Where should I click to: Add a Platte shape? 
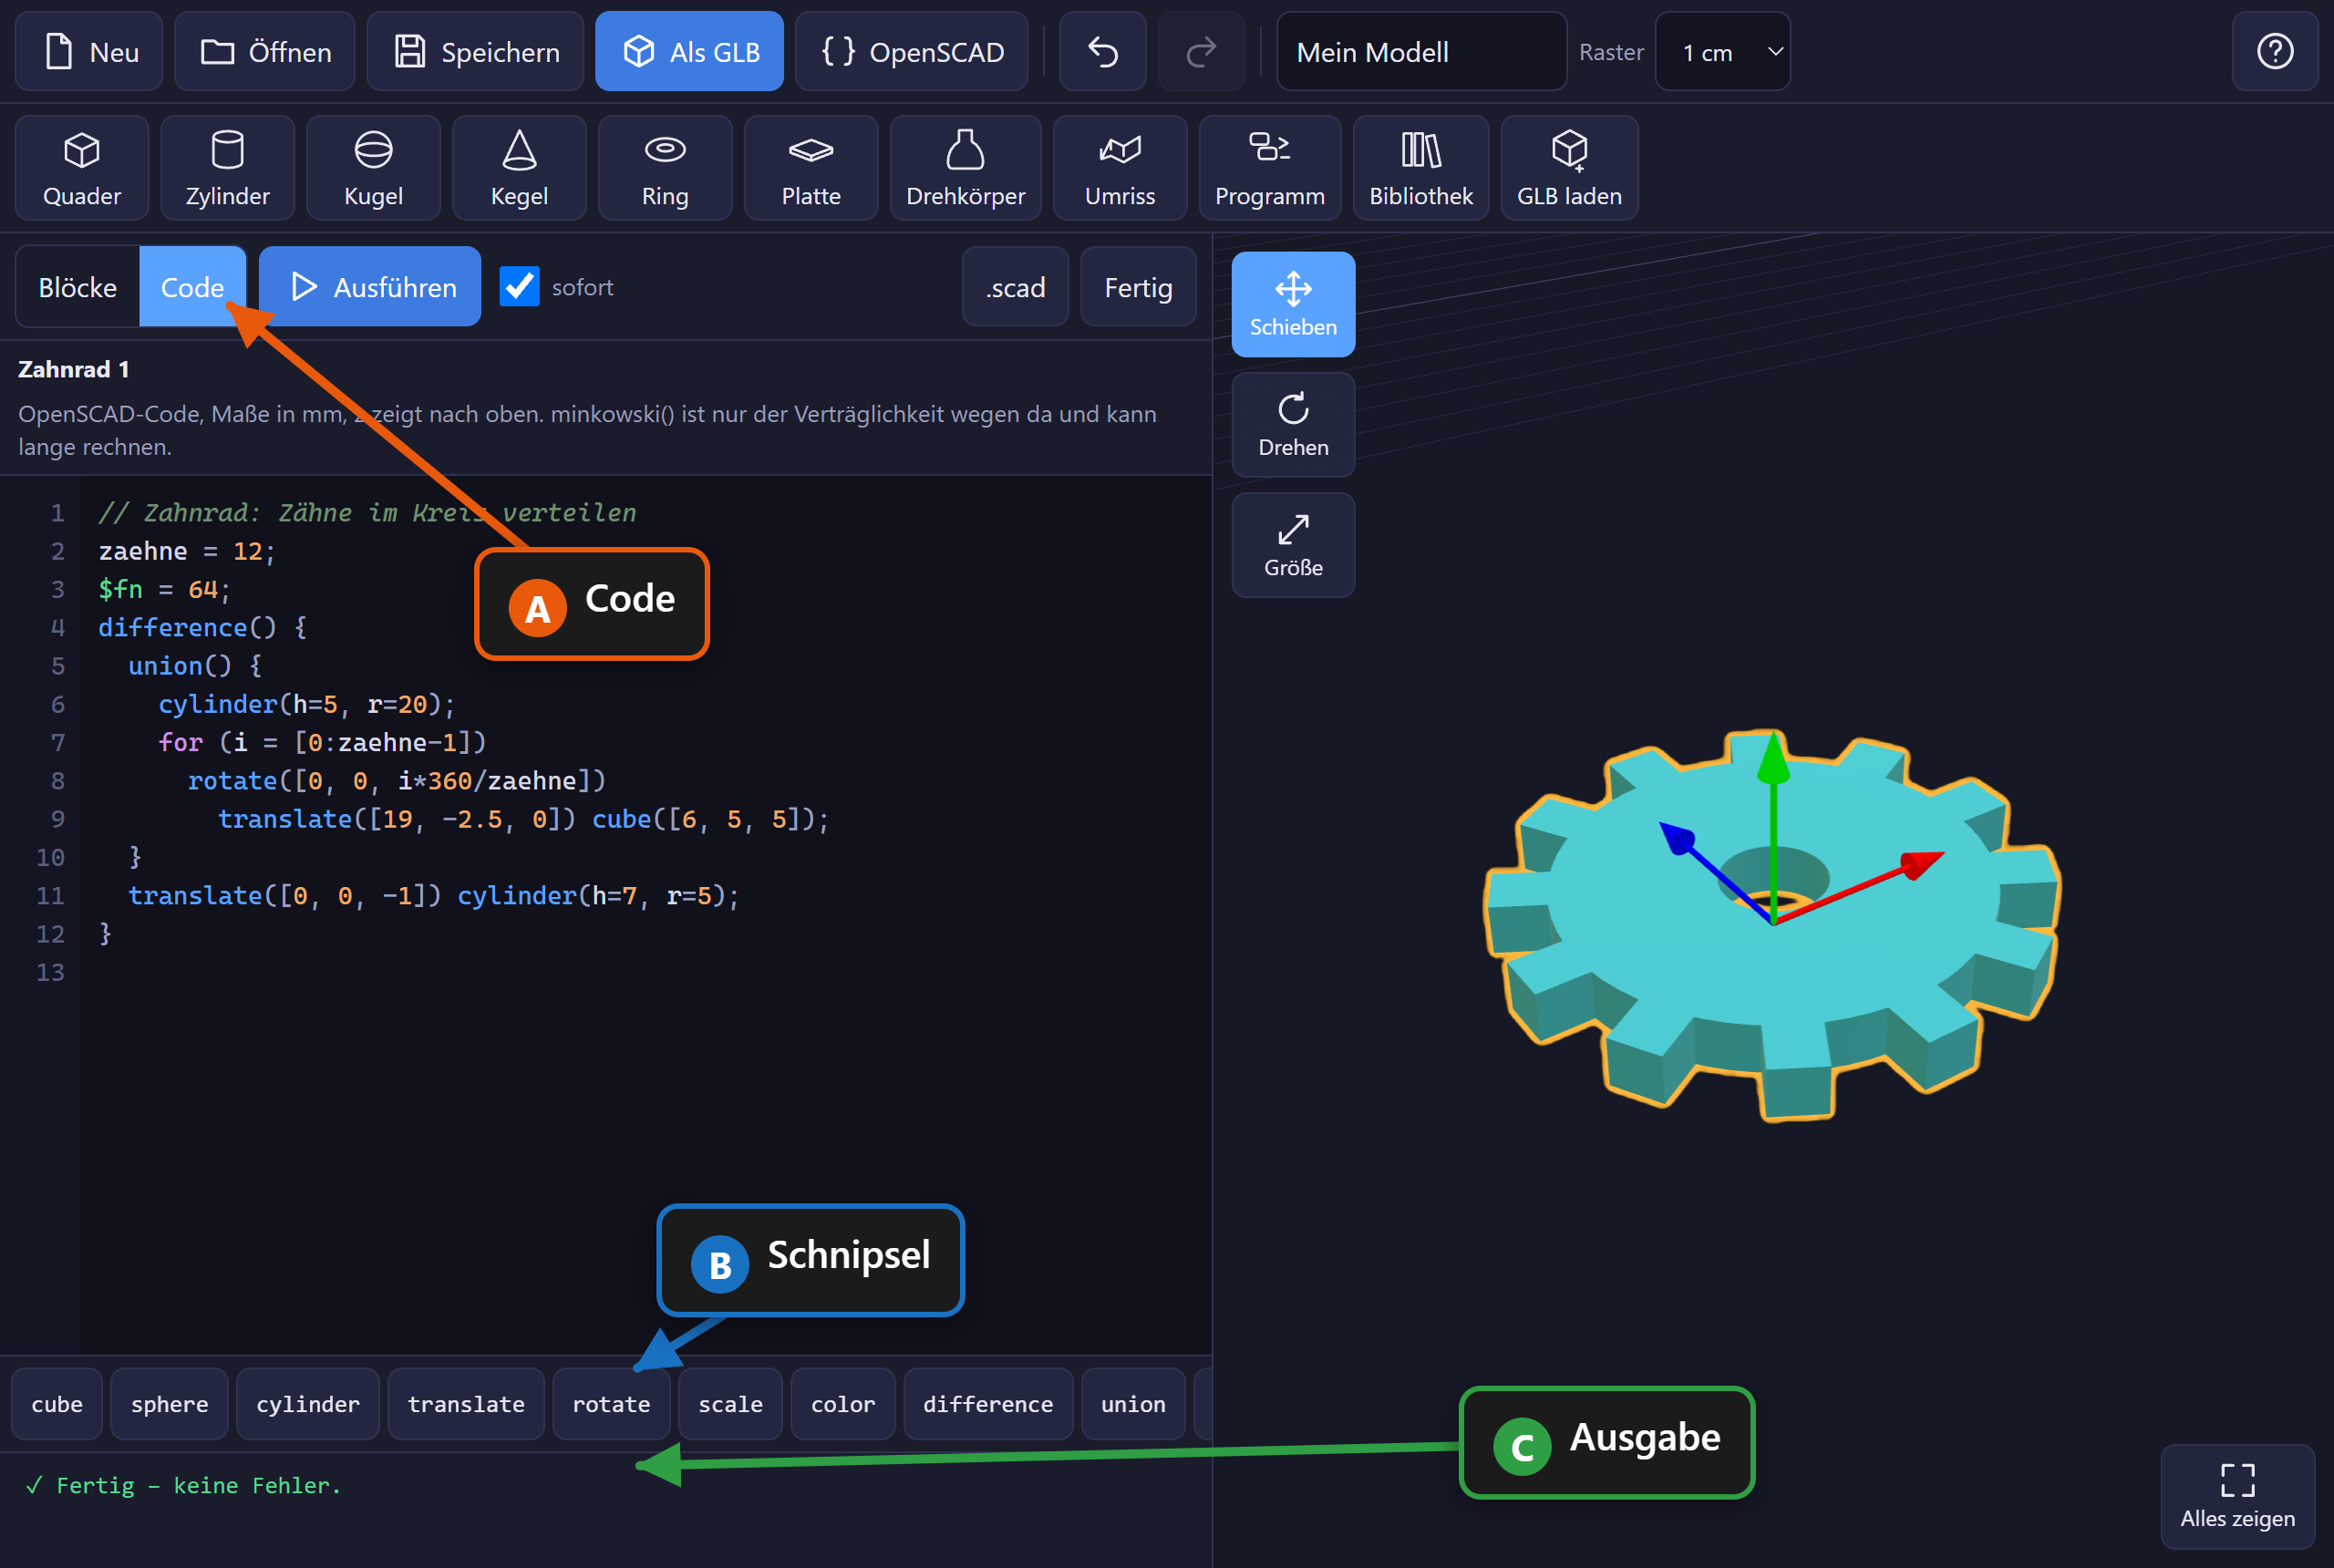tap(811, 168)
